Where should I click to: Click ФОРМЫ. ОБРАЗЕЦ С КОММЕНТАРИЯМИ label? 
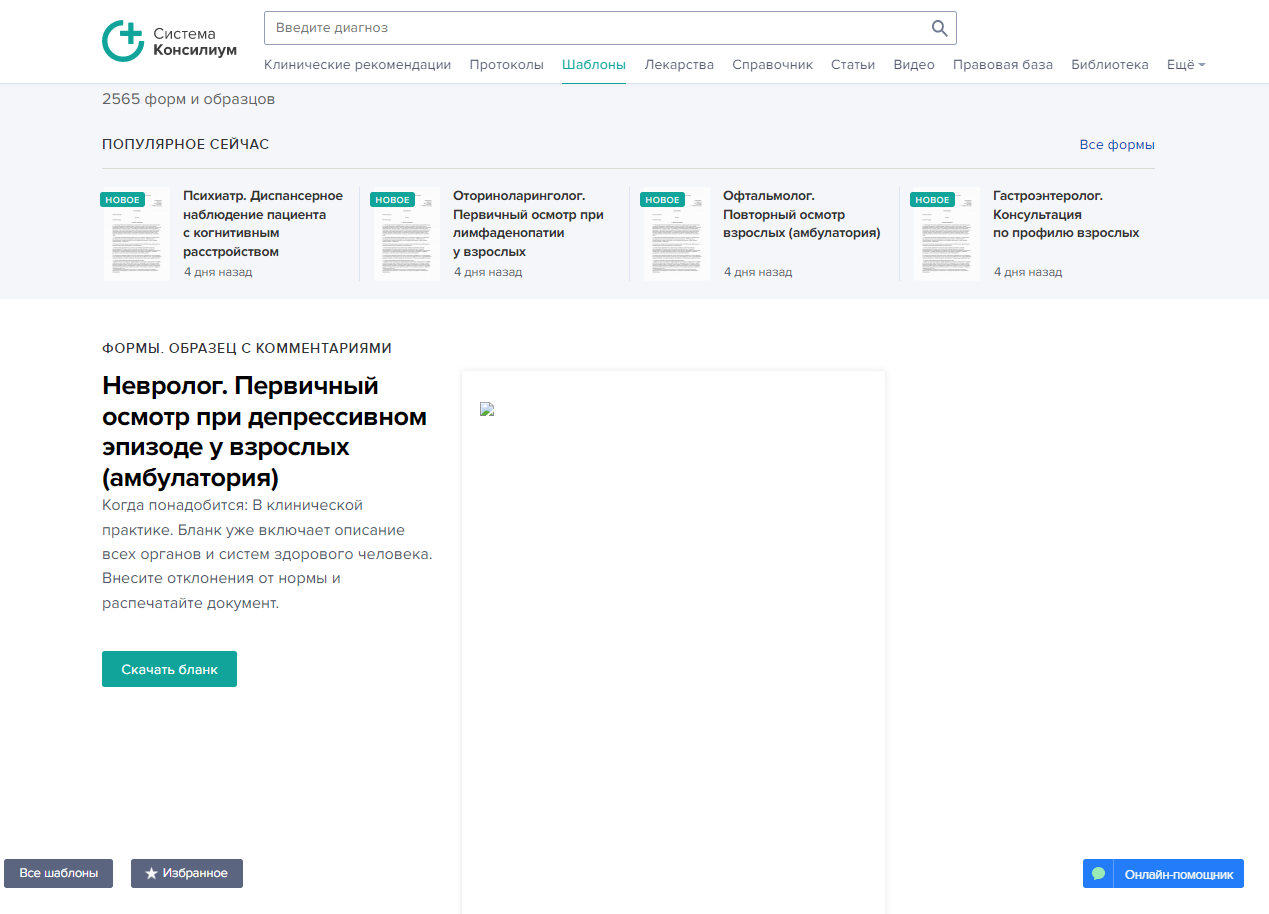pyautogui.click(x=247, y=348)
